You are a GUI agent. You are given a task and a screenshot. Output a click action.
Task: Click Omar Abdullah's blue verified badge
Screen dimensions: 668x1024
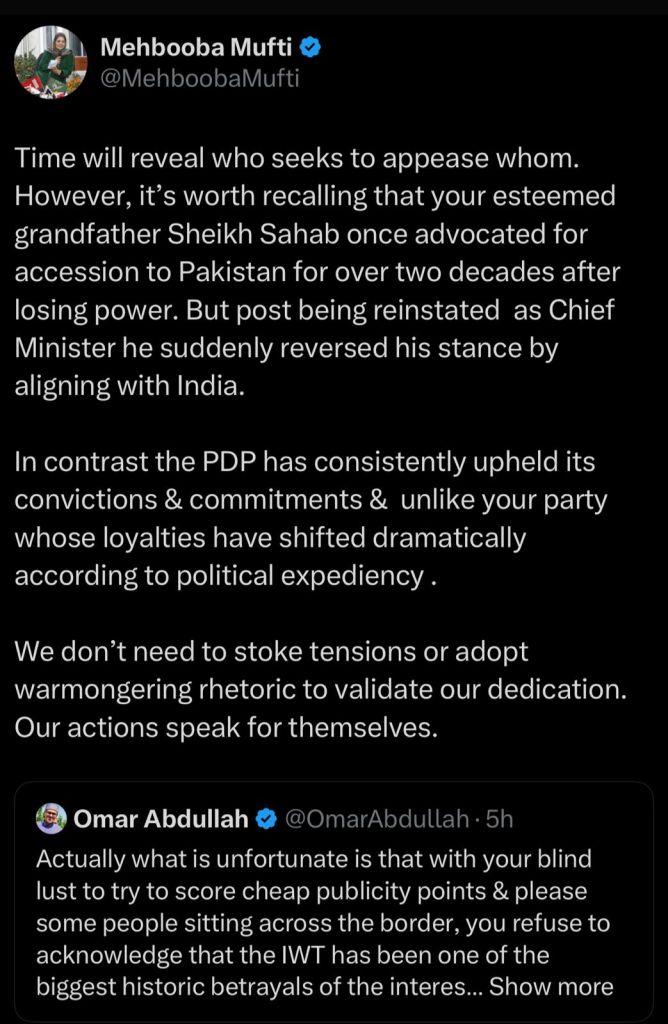coord(267,820)
